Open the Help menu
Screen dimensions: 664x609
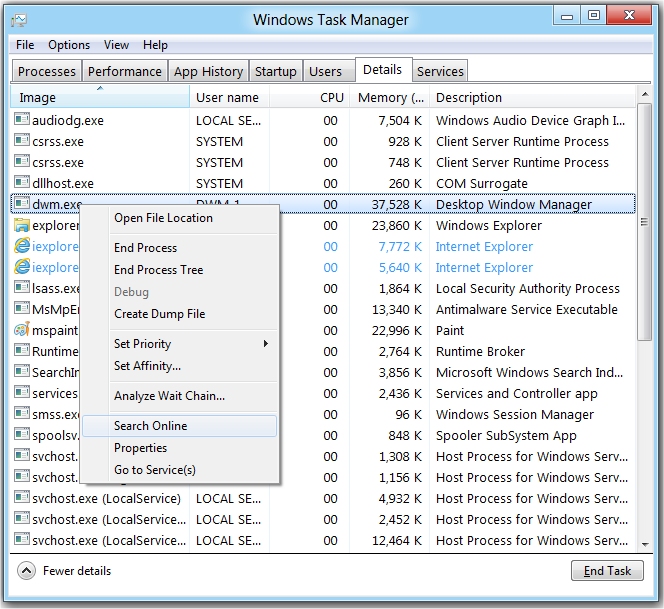pyautogui.click(x=155, y=45)
